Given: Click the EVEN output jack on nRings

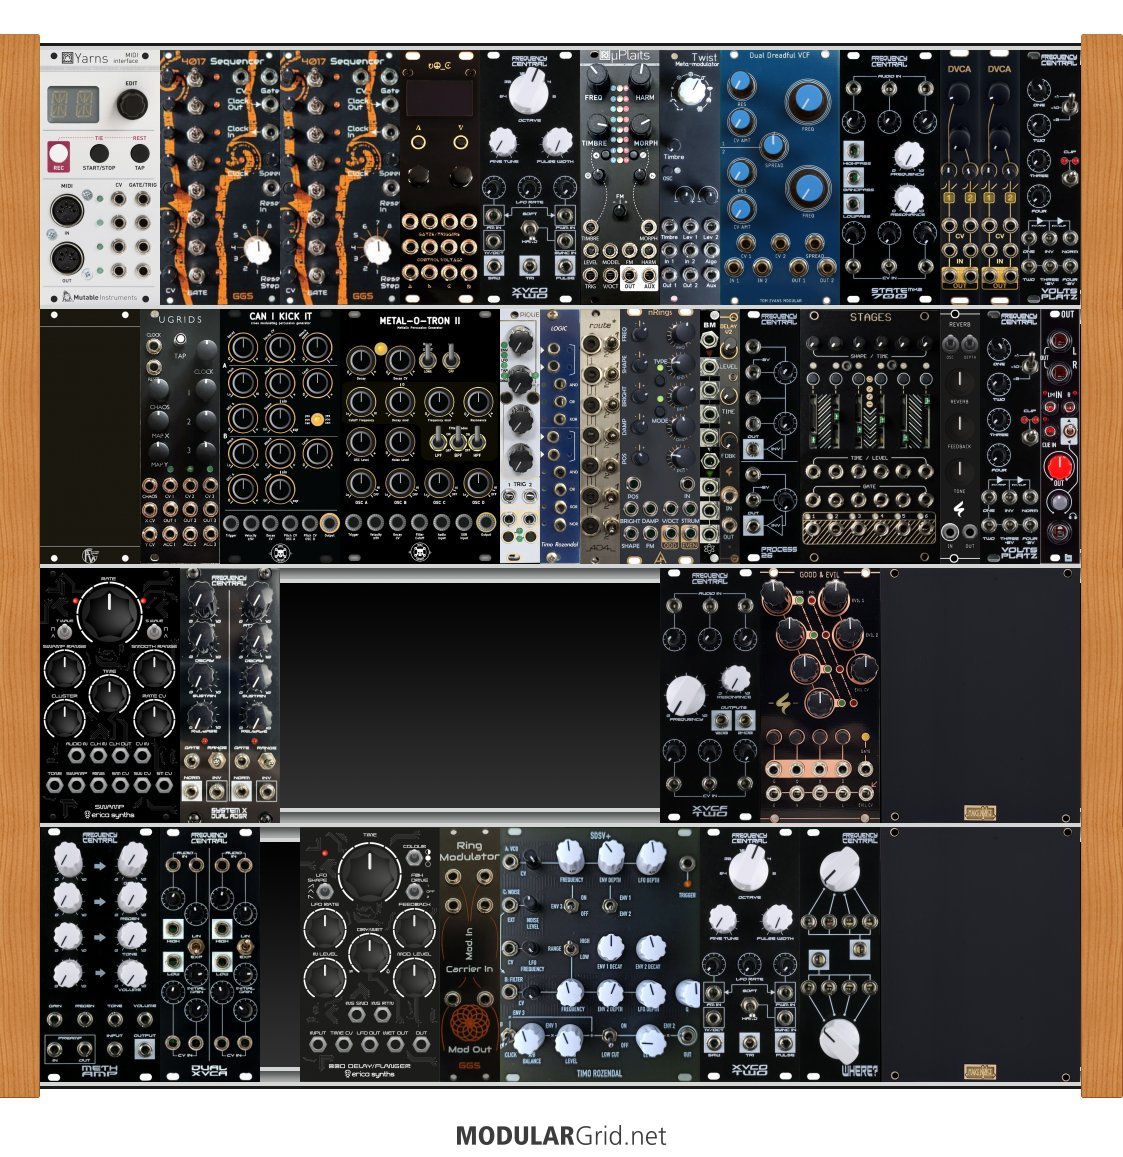Looking at the screenshot, I should pyautogui.click(x=690, y=531).
